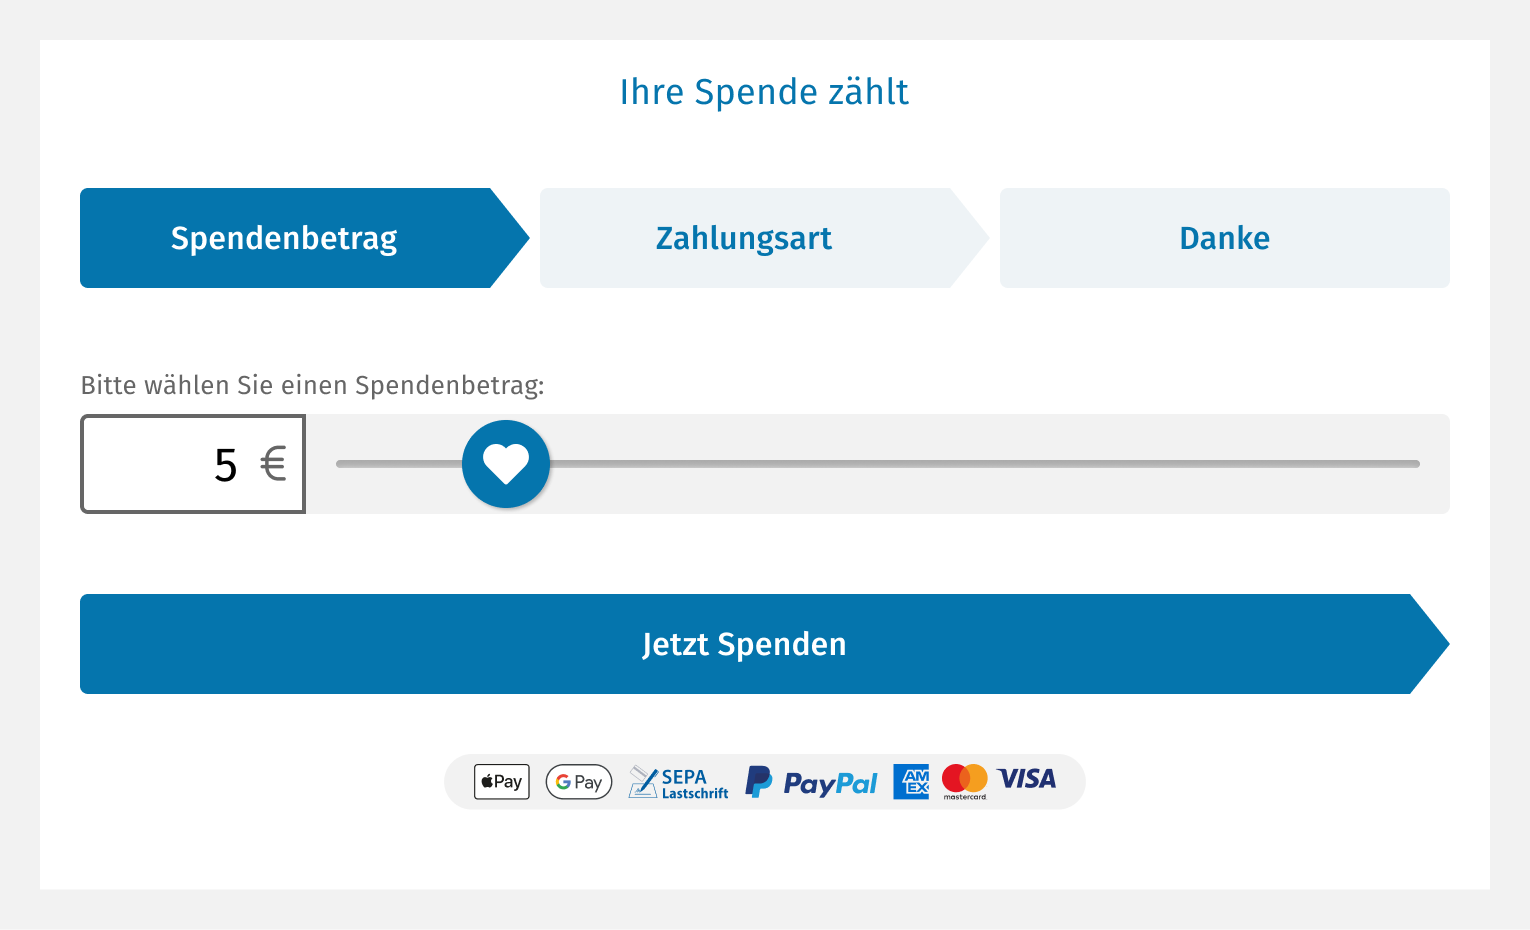Click the white heart slider handle
Viewport: 1530px width, 930px height.
coord(506,464)
